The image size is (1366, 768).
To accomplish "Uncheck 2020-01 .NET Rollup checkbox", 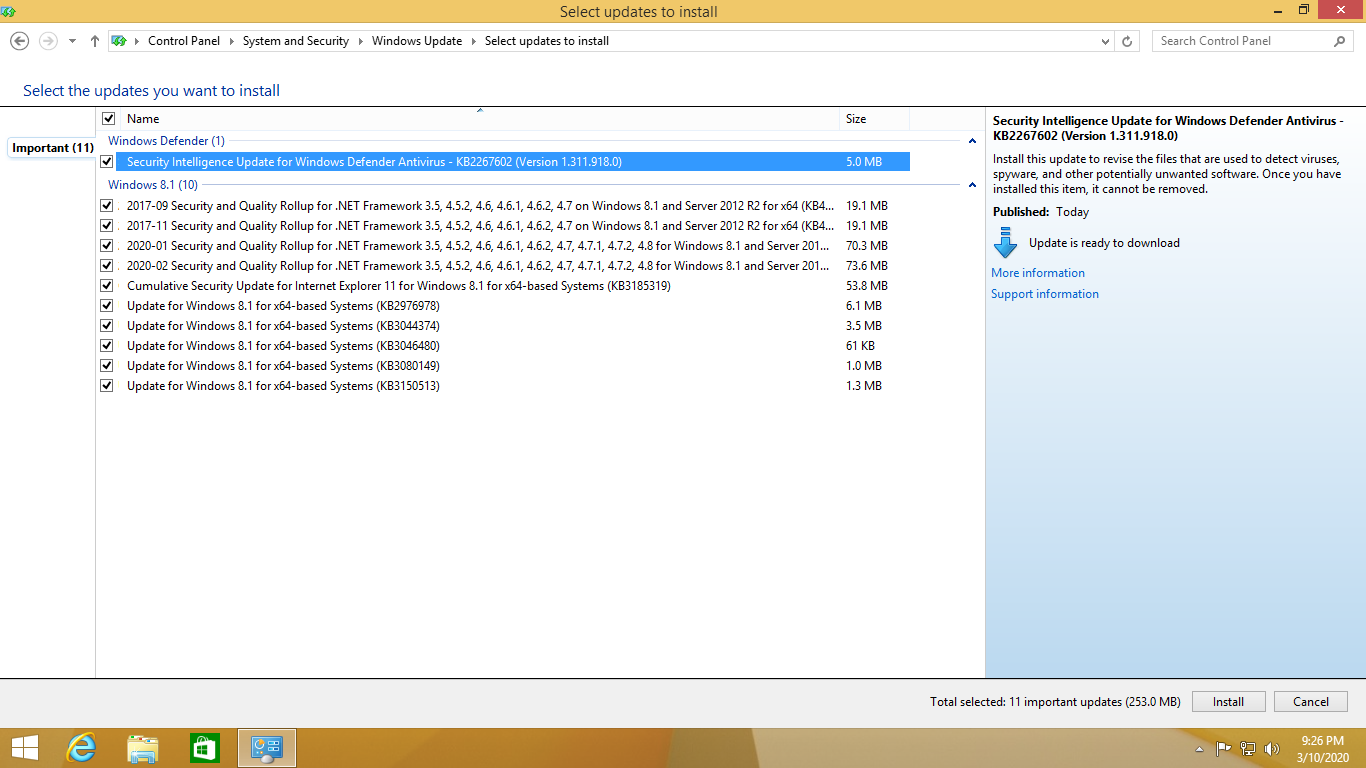I will pyautogui.click(x=107, y=246).
